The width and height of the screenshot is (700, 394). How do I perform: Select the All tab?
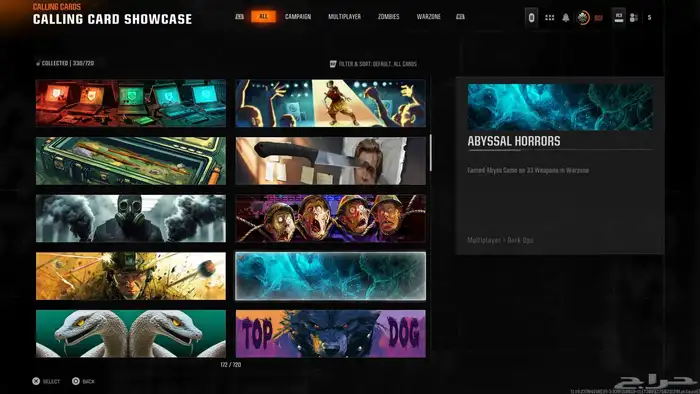click(x=263, y=17)
